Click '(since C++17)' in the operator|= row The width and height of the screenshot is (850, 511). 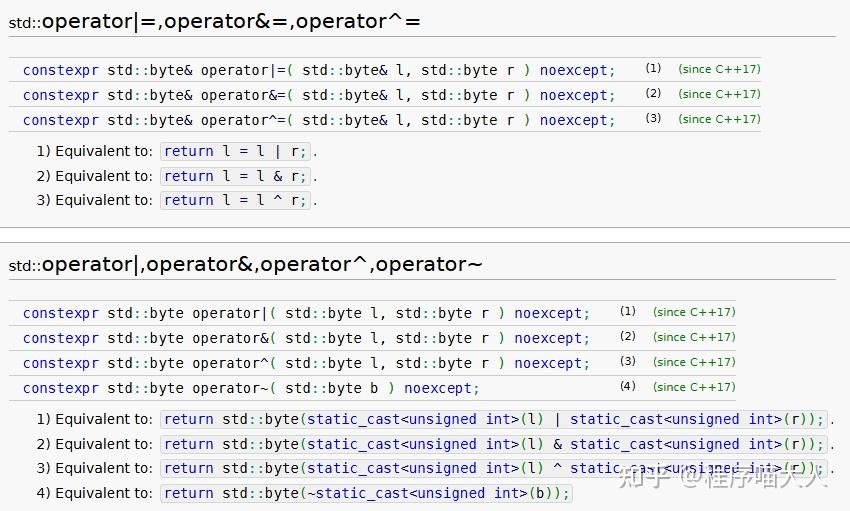[x=719, y=69]
